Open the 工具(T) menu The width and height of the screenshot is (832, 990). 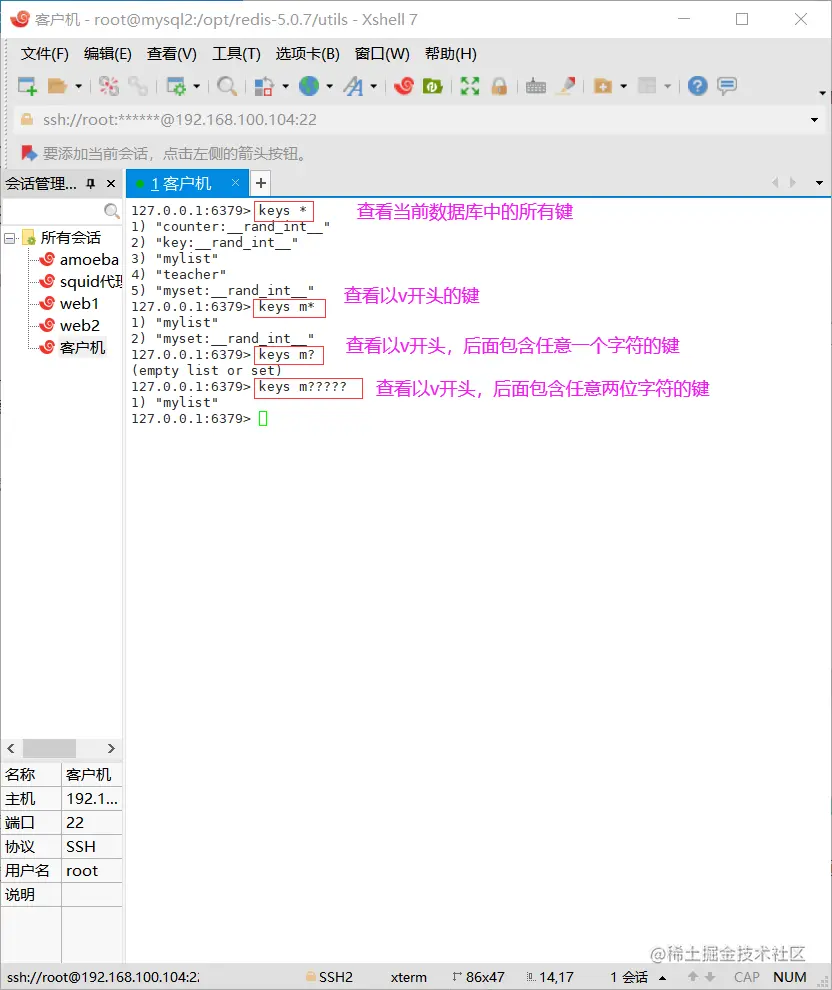(237, 54)
